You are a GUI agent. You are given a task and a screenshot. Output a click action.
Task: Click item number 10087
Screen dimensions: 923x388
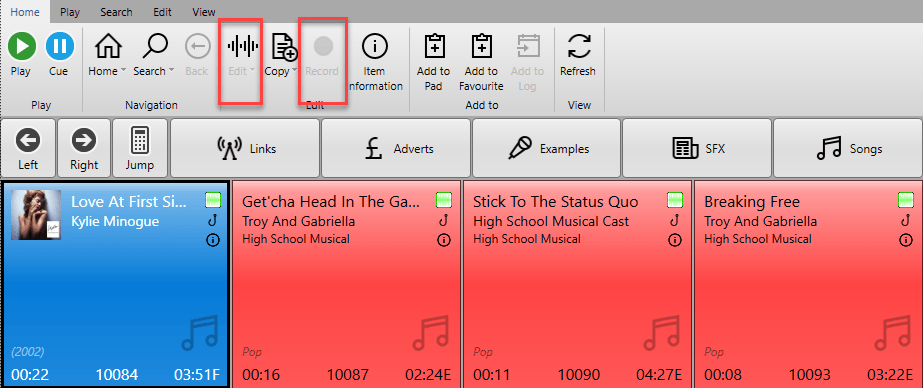click(348, 374)
